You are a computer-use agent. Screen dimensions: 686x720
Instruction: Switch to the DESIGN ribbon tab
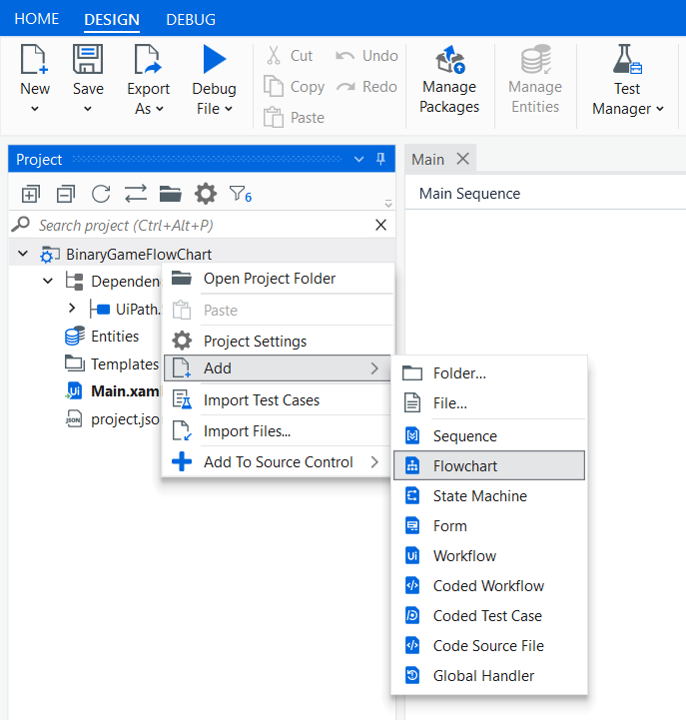pos(112,20)
